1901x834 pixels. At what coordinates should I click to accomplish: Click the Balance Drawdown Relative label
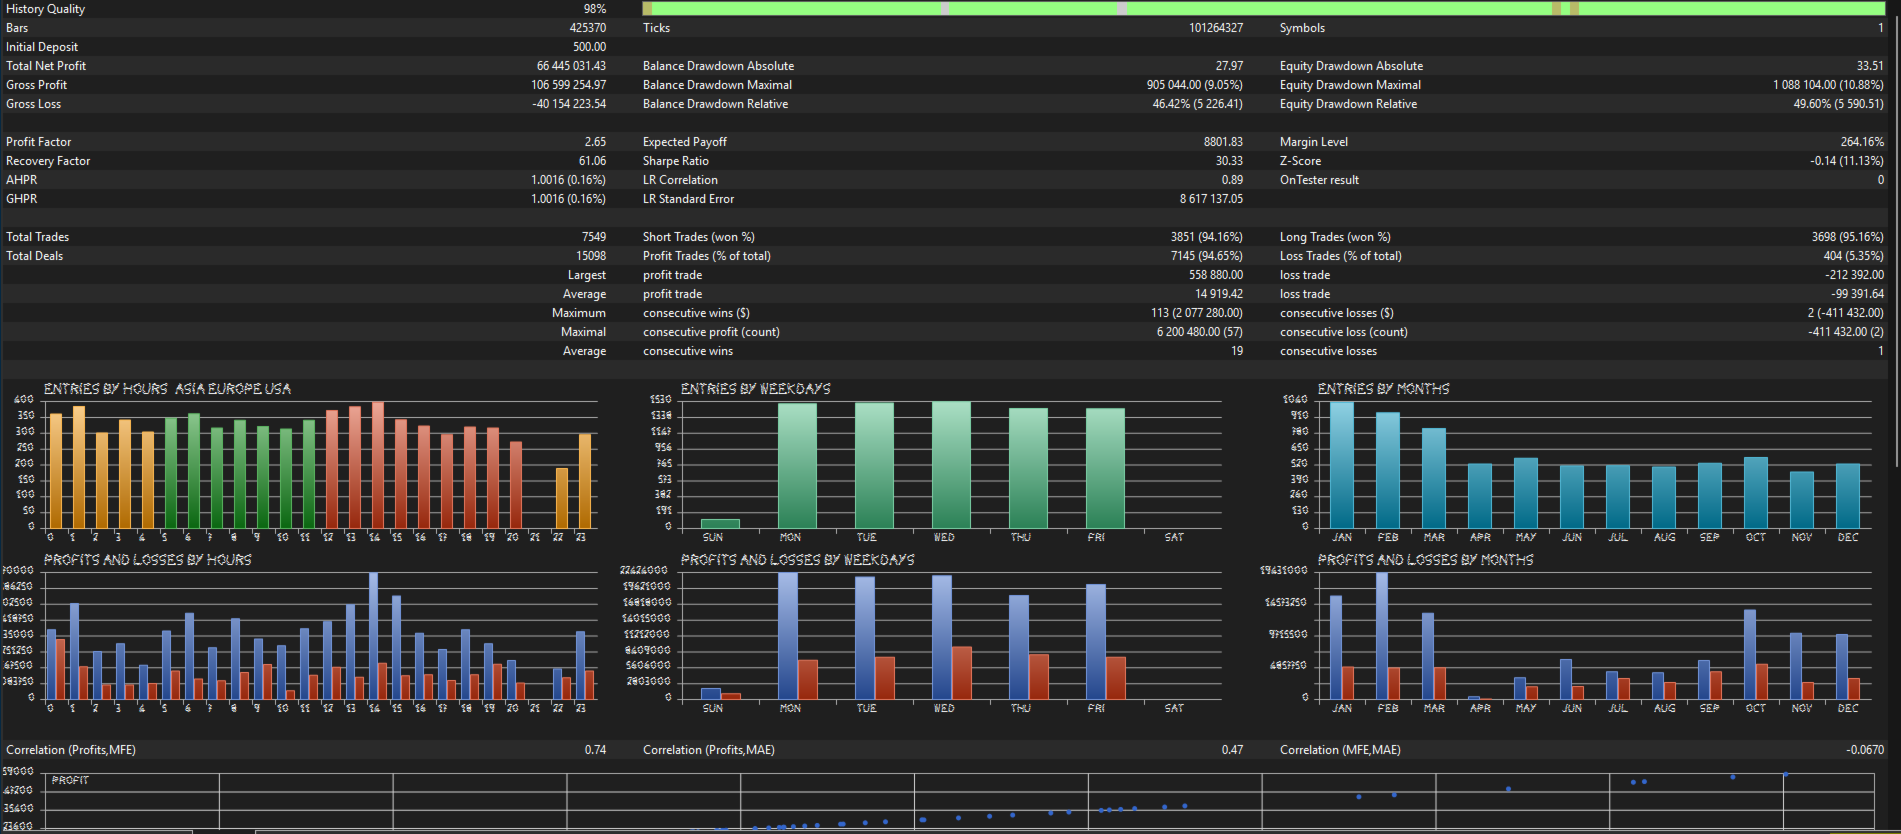click(x=715, y=104)
